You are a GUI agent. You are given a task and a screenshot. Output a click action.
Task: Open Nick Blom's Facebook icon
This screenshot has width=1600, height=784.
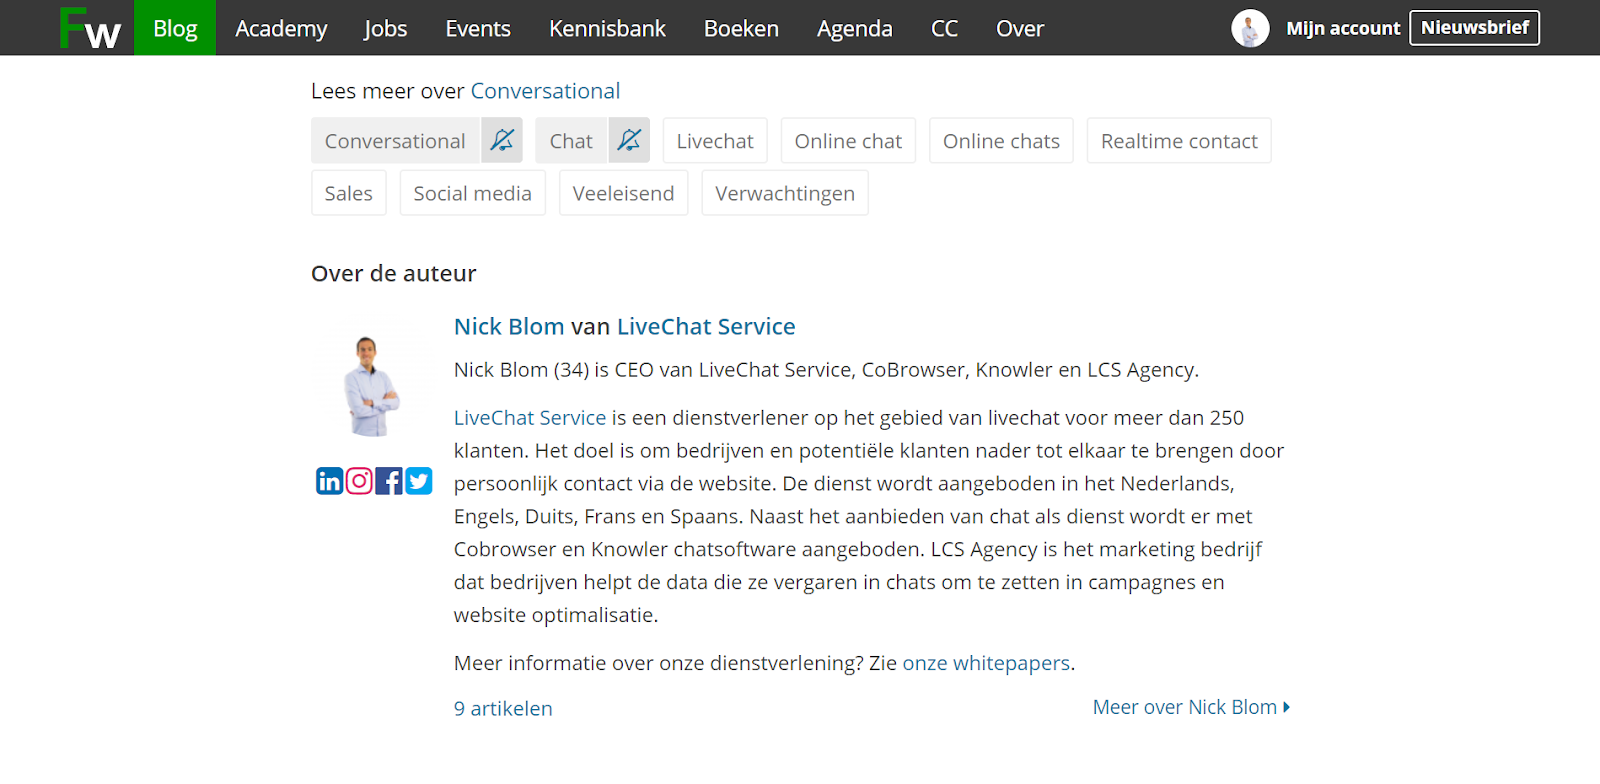(x=389, y=481)
